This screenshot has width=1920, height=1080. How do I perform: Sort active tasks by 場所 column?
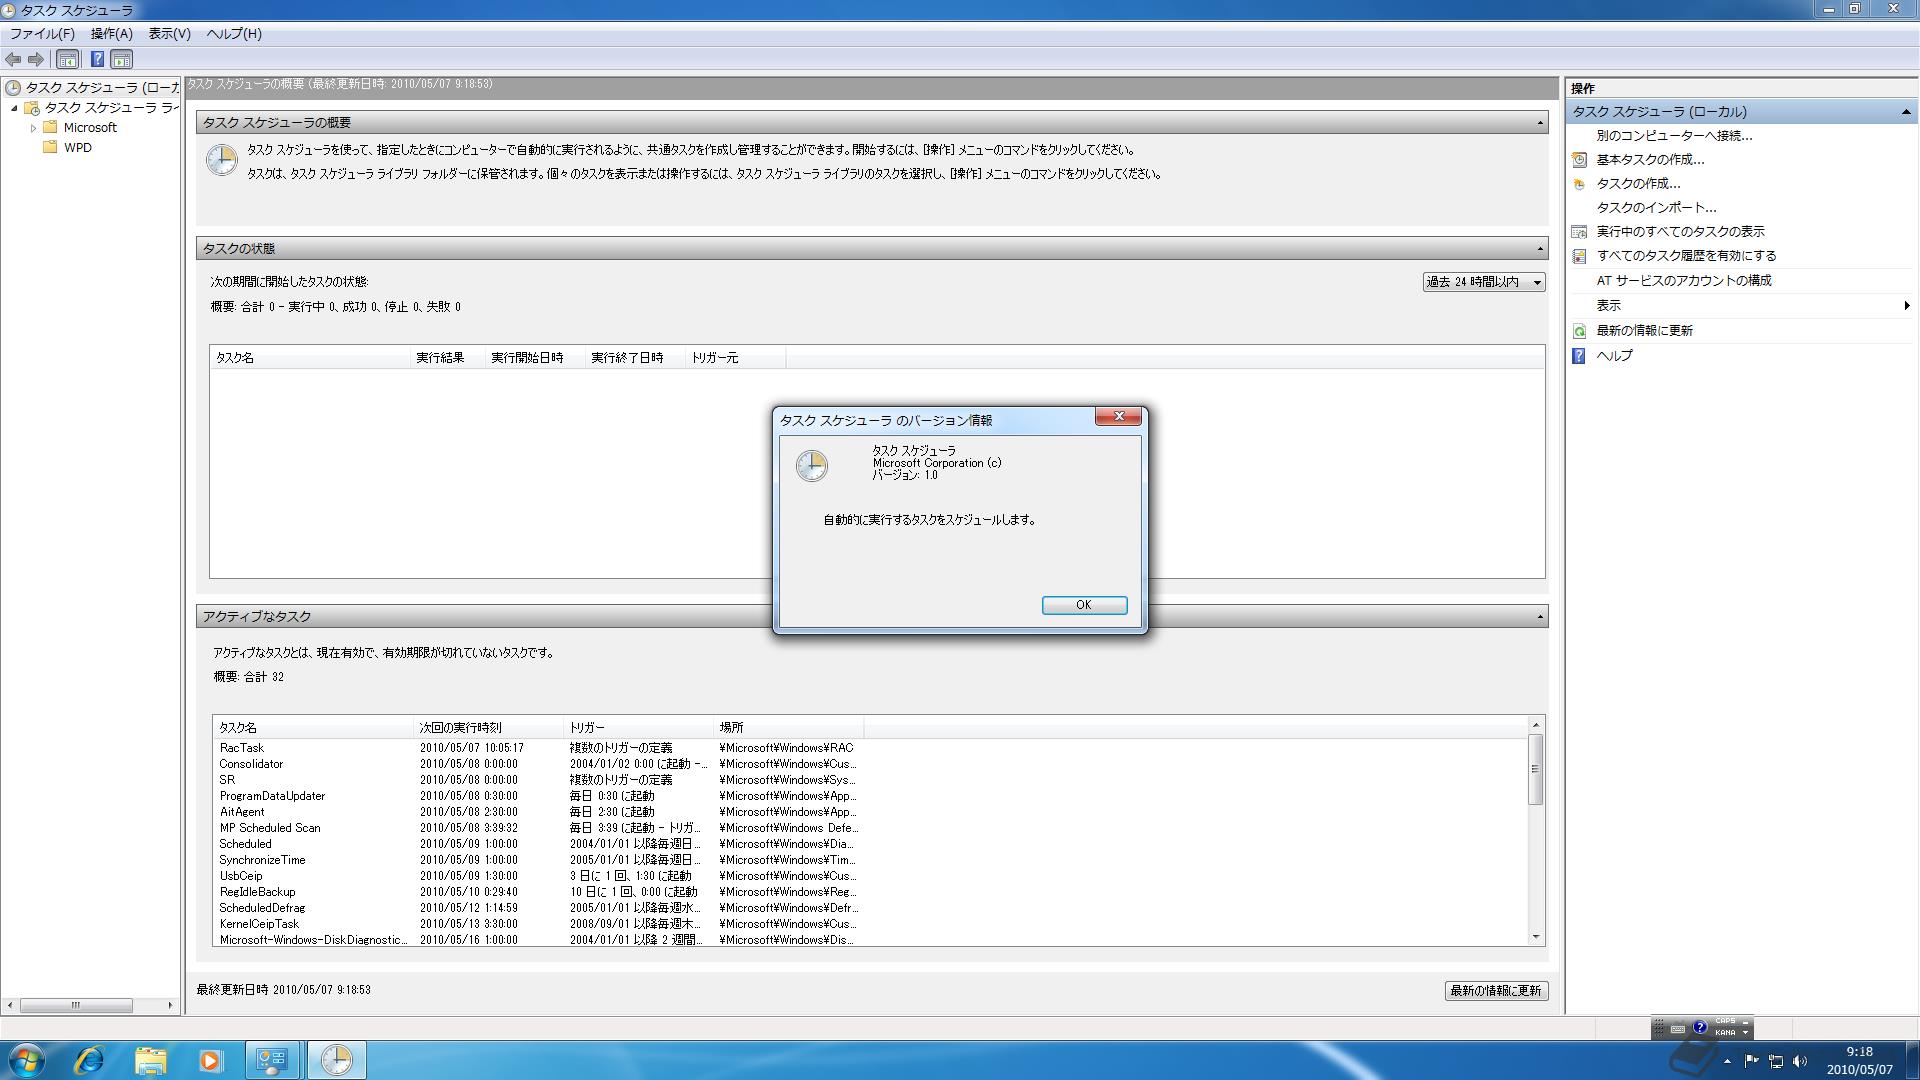pos(788,728)
